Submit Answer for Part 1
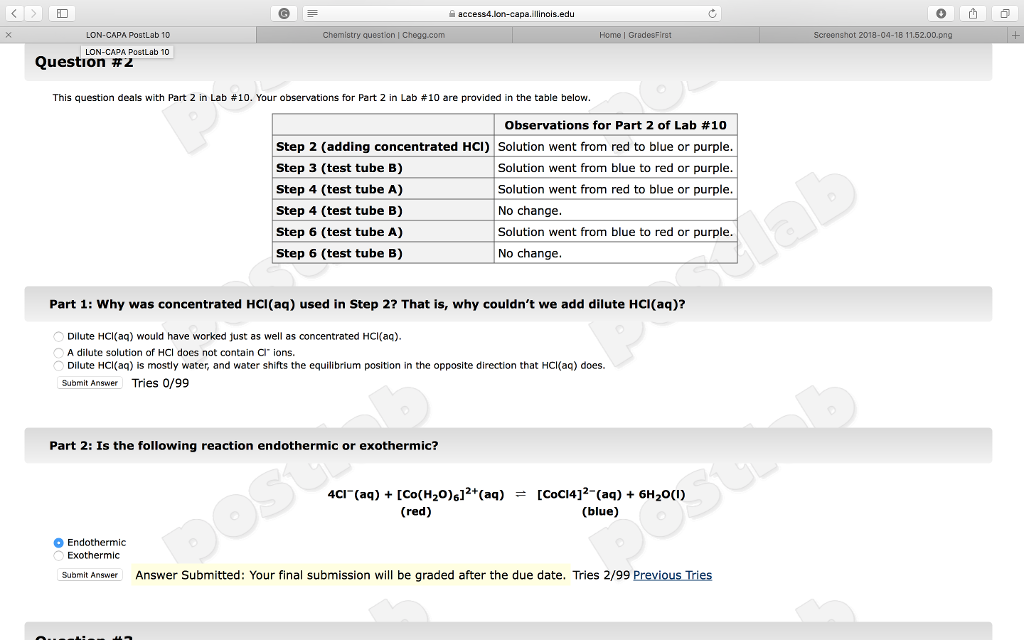The height and width of the screenshot is (640, 1024). pyautogui.click(x=88, y=382)
